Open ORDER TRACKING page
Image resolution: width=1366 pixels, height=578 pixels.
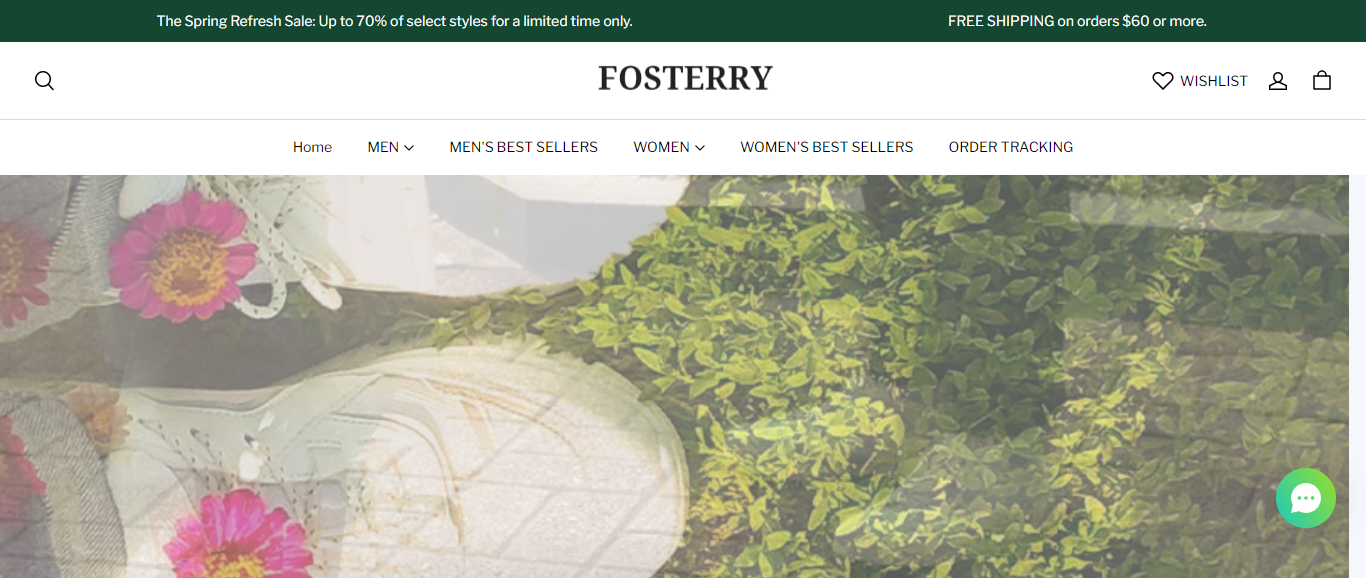tap(1011, 147)
